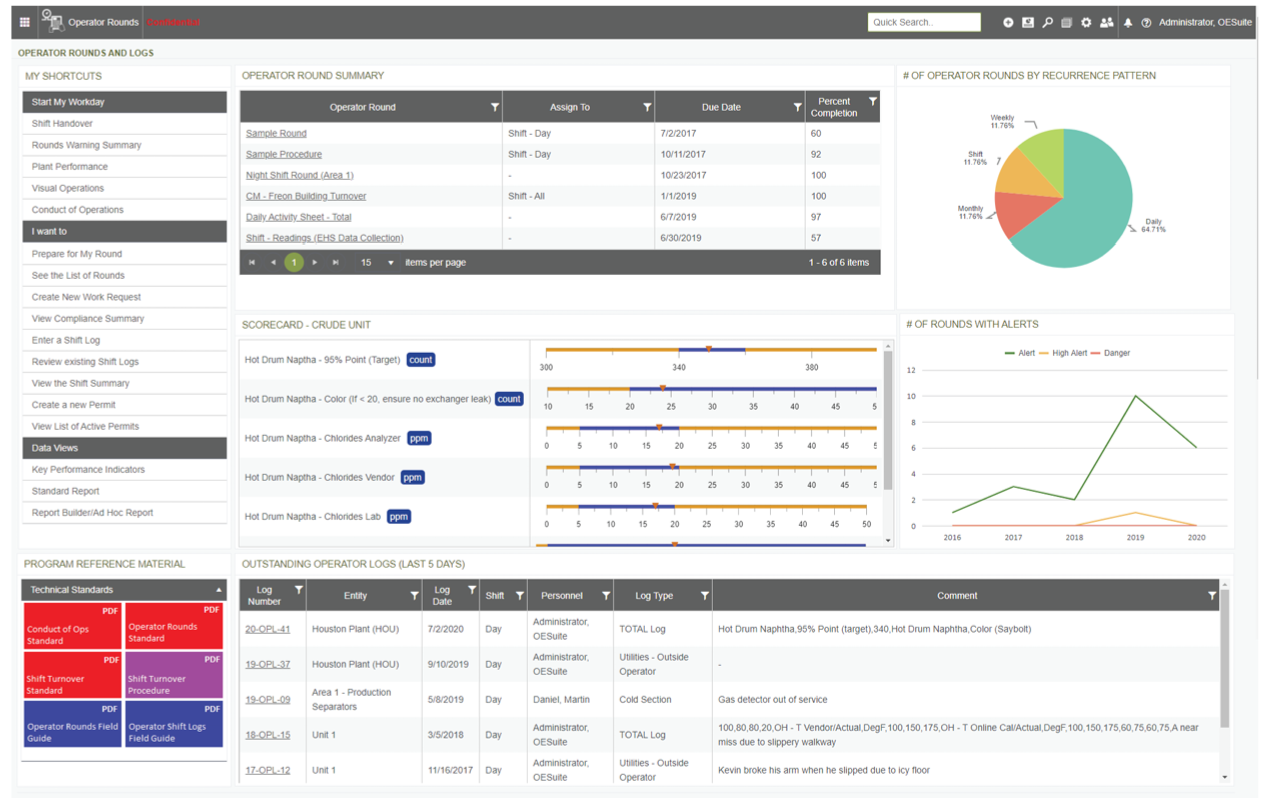Open the users group icon
Image resolution: width=1274 pixels, height=798 pixels.
(1107, 22)
